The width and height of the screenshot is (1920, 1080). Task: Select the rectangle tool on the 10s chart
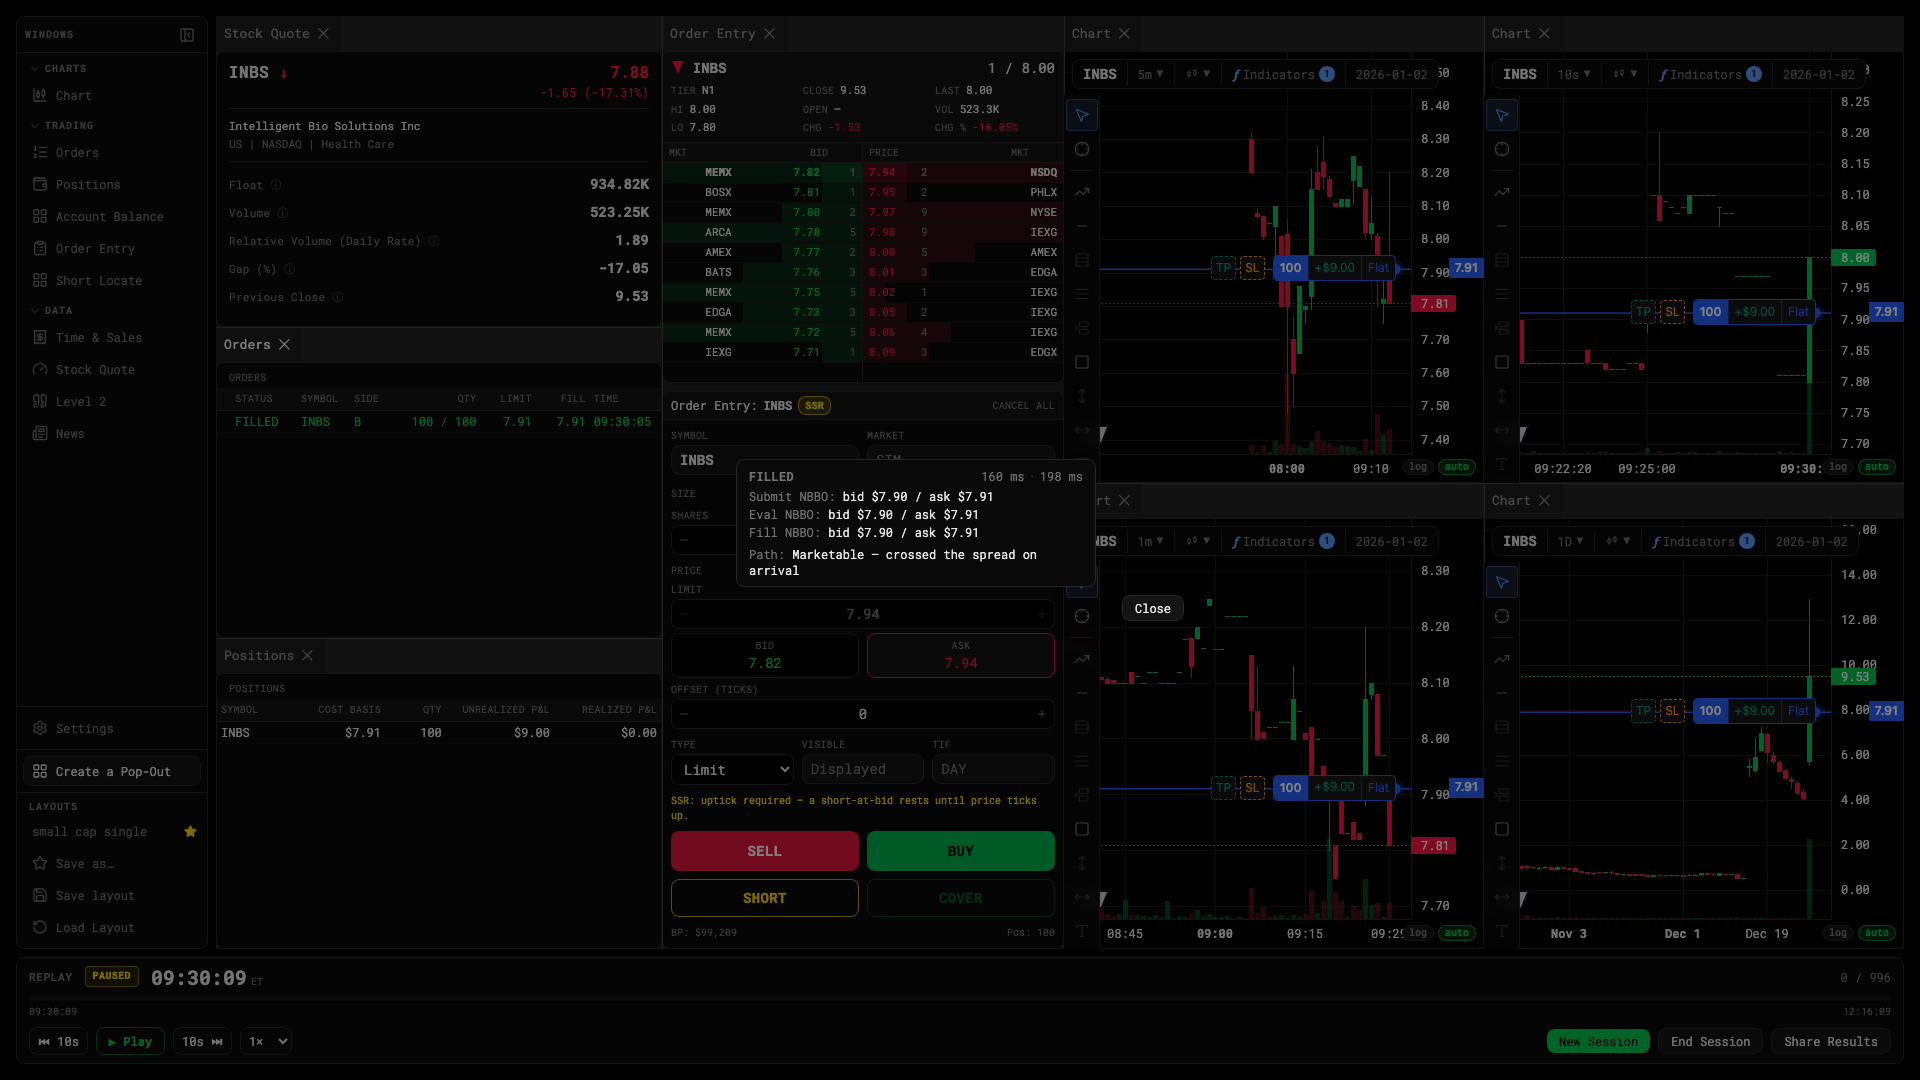click(1502, 362)
